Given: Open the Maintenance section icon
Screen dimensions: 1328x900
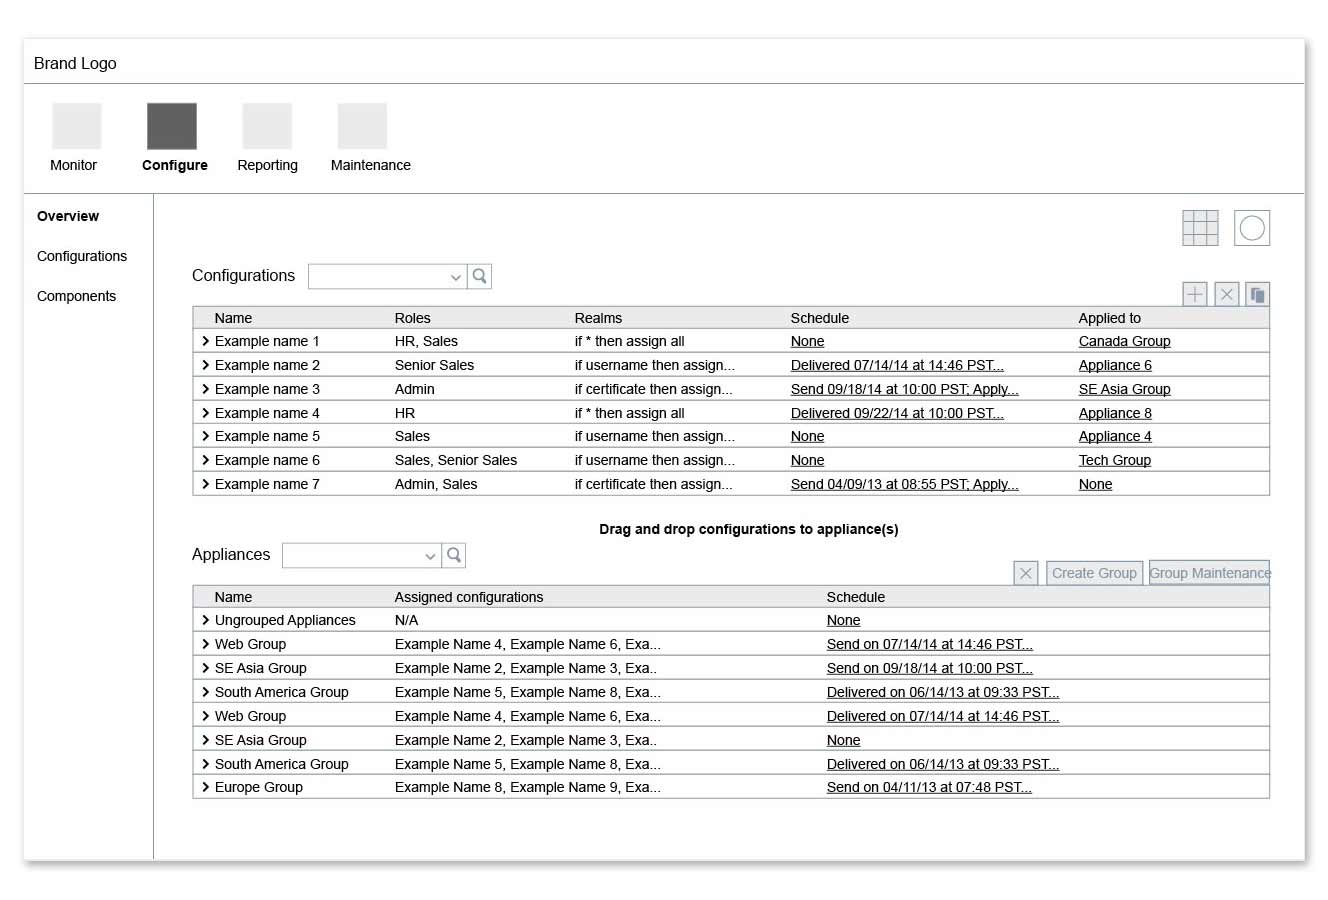Looking at the screenshot, I should point(362,126).
